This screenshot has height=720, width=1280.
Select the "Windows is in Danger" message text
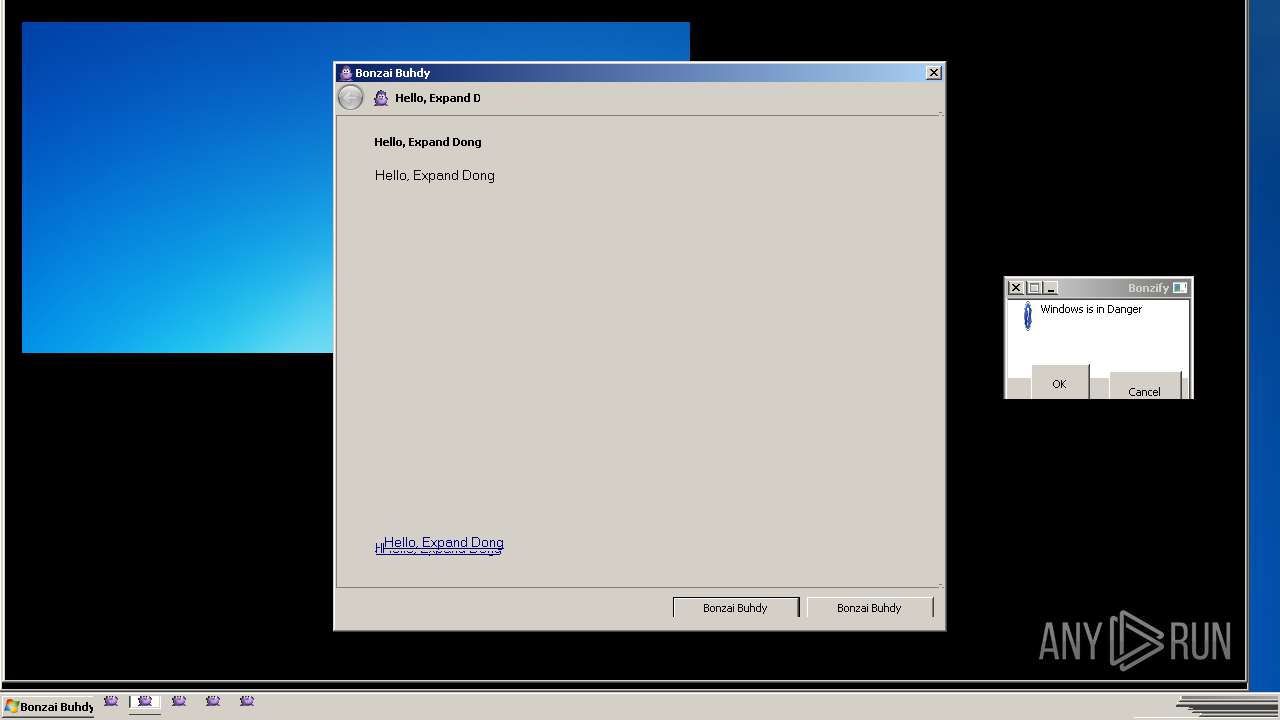click(1091, 309)
